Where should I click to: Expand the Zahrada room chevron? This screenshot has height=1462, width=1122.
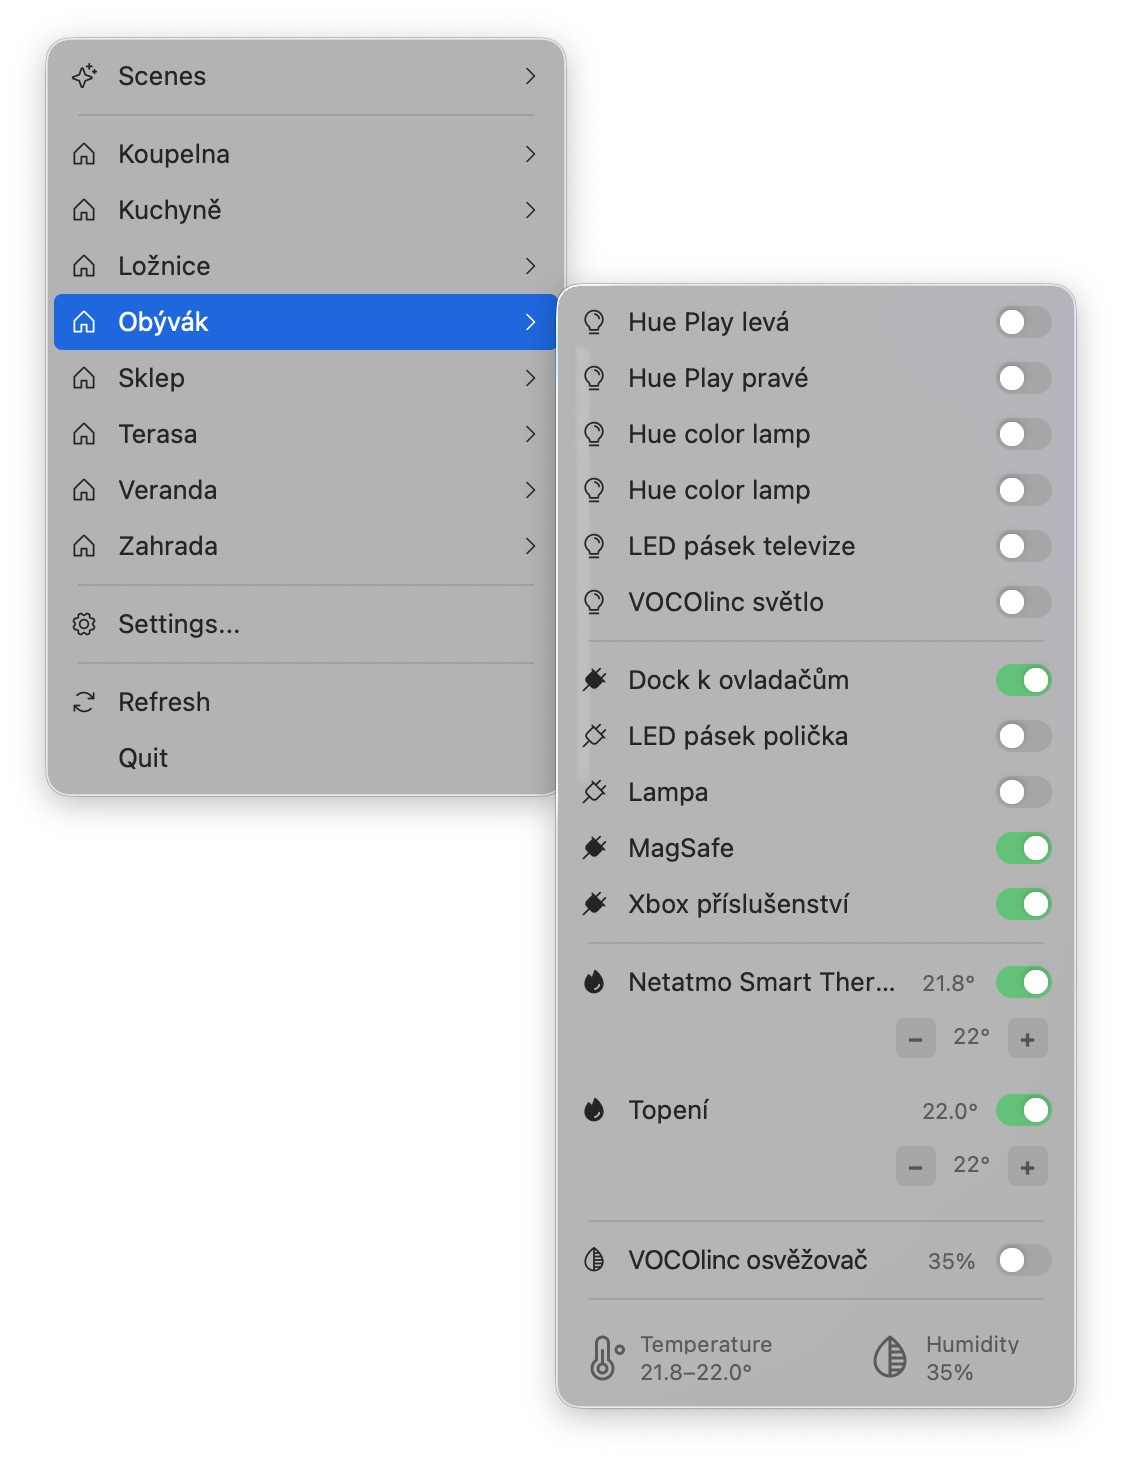click(x=531, y=546)
